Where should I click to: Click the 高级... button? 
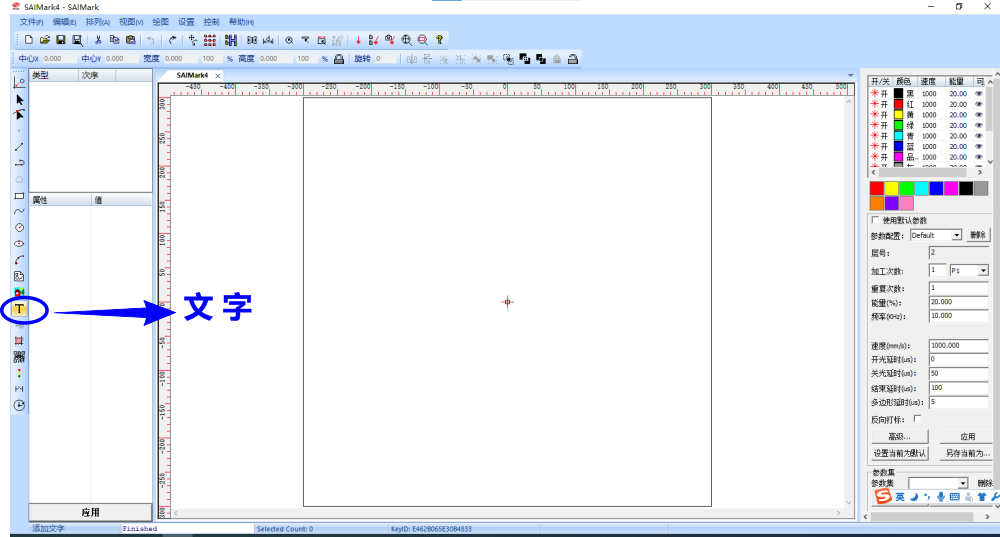pyautogui.click(x=900, y=437)
